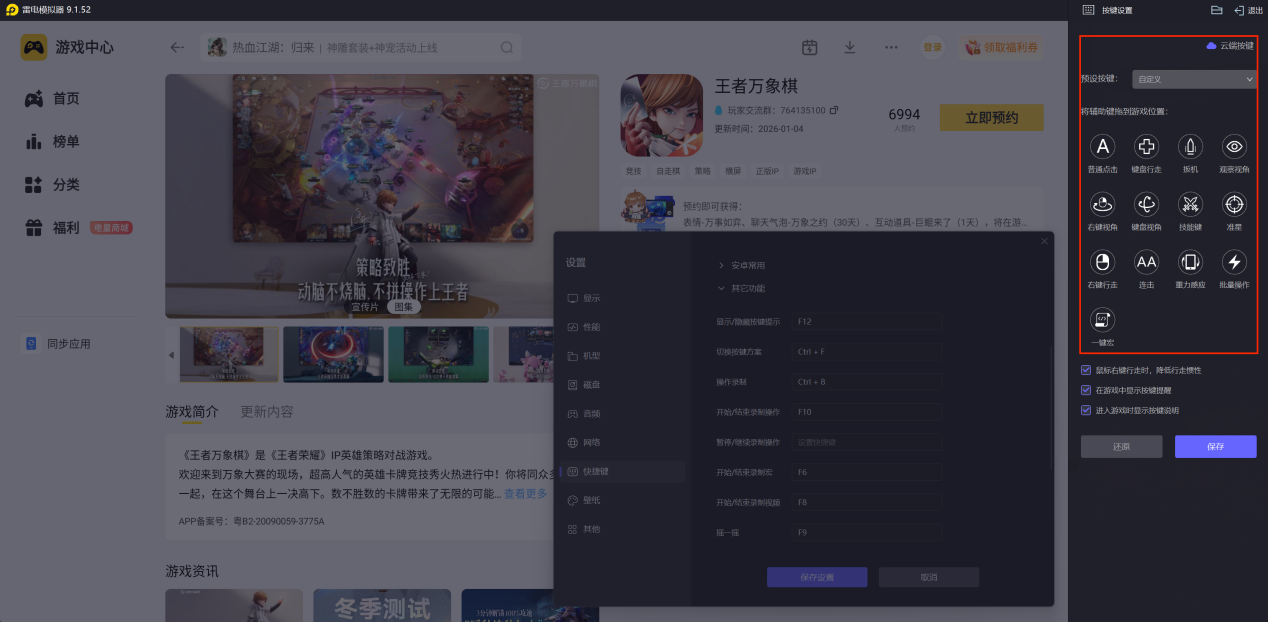The image size is (1268, 622).
Task: Open the downloads arrow icon
Action: click(x=850, y=47)
